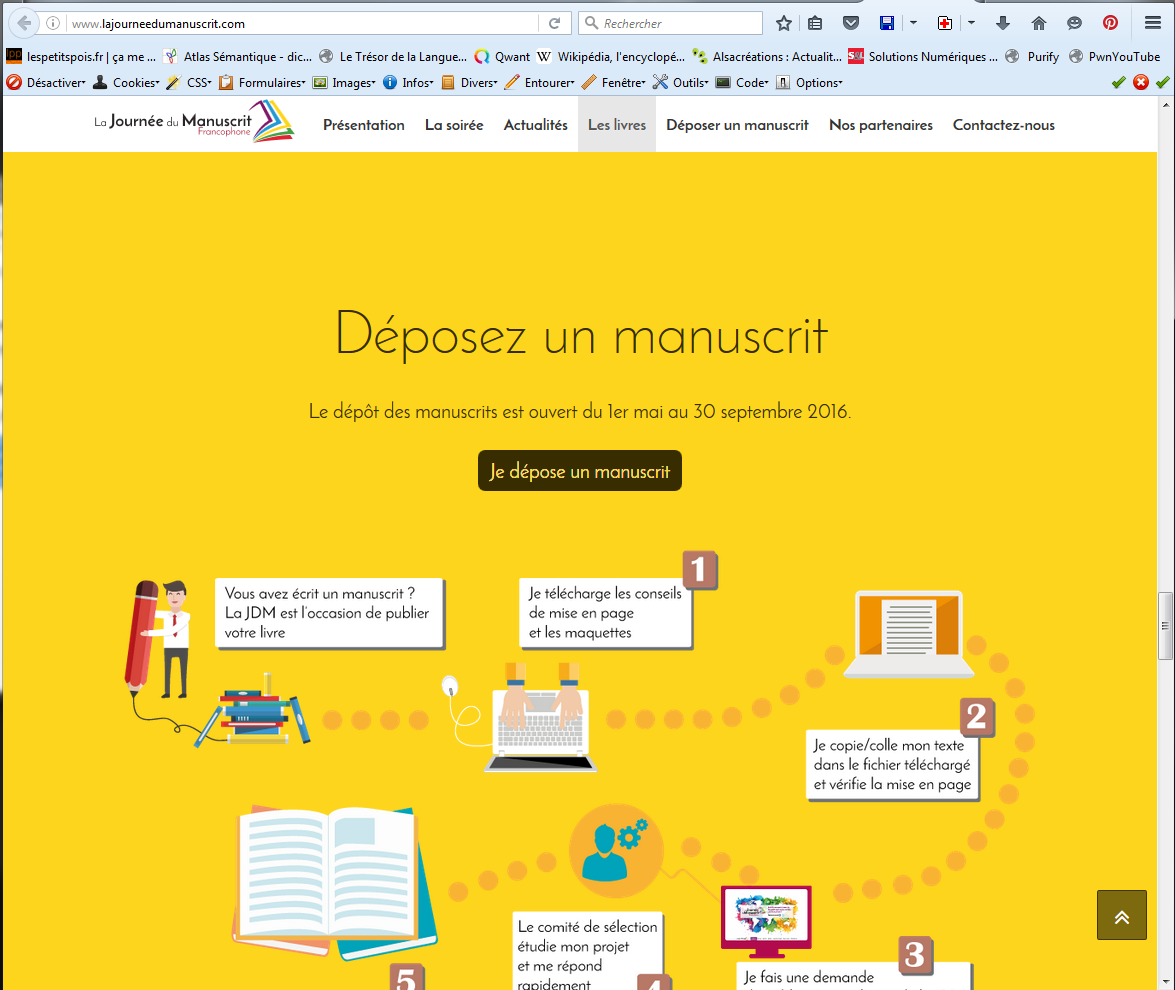Screen dimensions: 1175x990
Task: Open the Les livres menu item
Action: (616, 125)
